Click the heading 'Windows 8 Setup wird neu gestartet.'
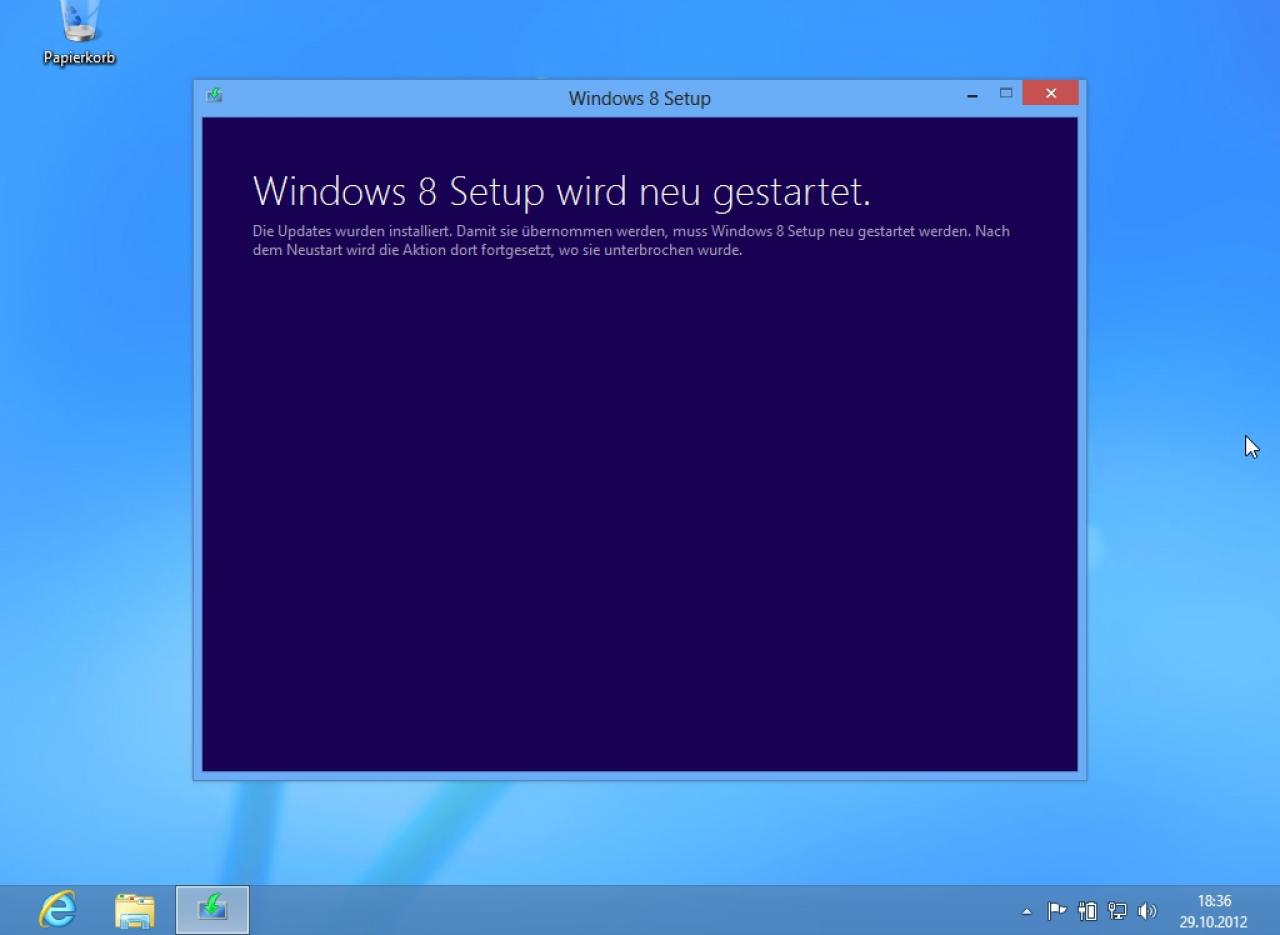The width and height of the screenshot is (1280, 935). pos(562,191)
